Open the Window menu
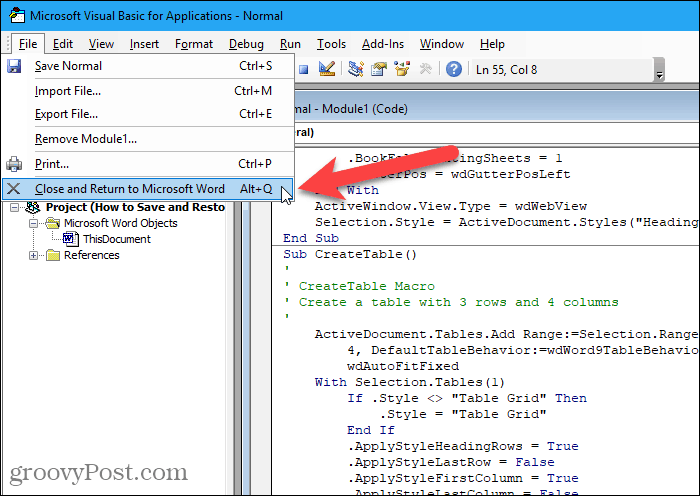 442,44
